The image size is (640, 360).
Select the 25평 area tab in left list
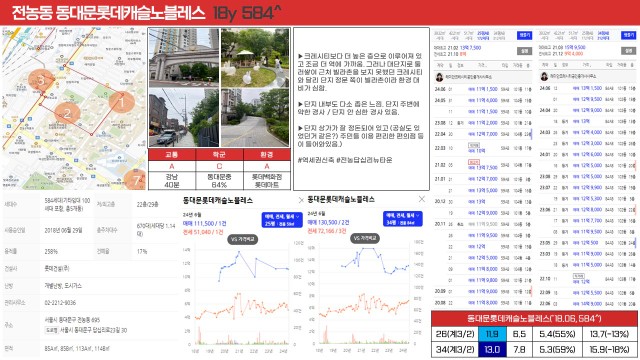483,36
